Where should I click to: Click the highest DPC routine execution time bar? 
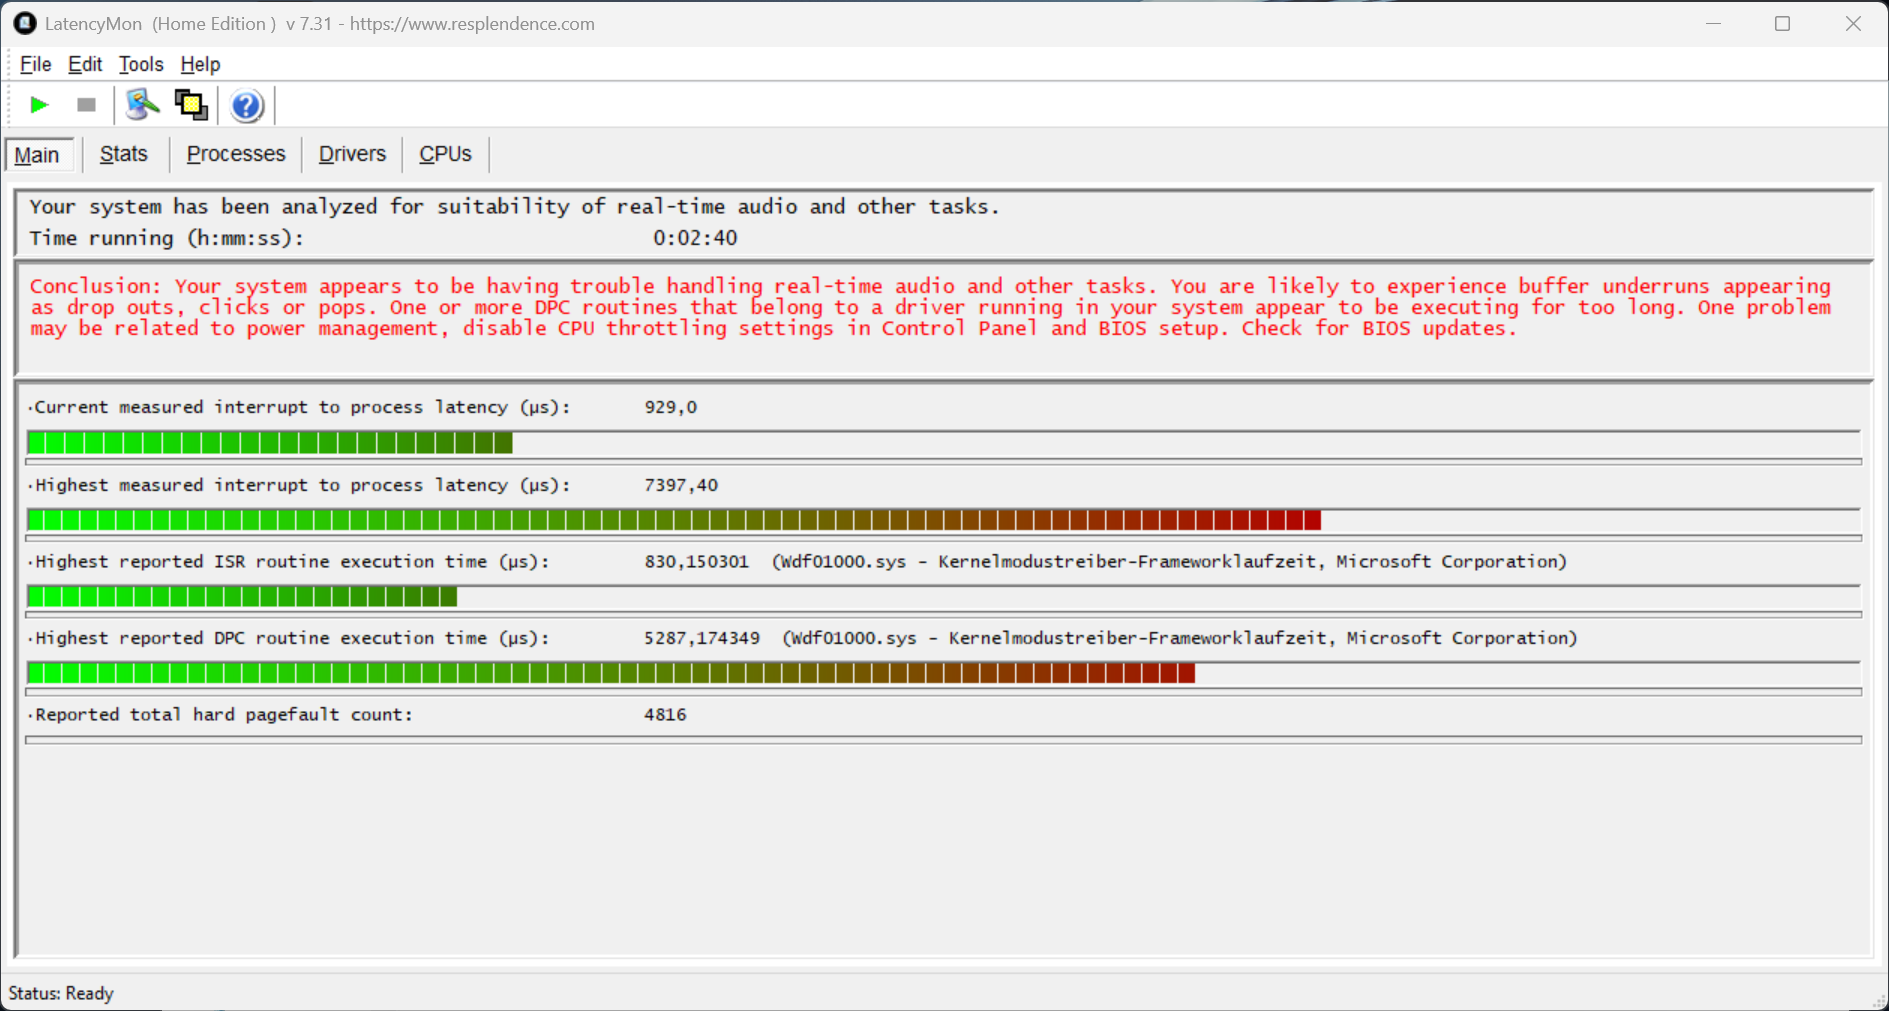943,673
